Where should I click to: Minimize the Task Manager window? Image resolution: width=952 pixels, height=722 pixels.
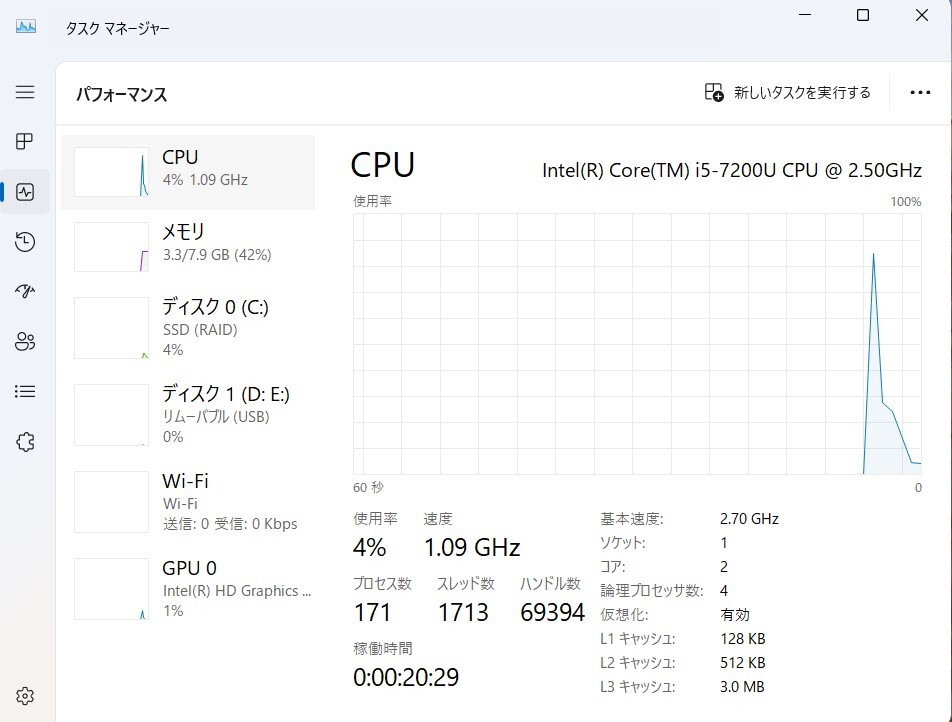[x=805, y=15]
